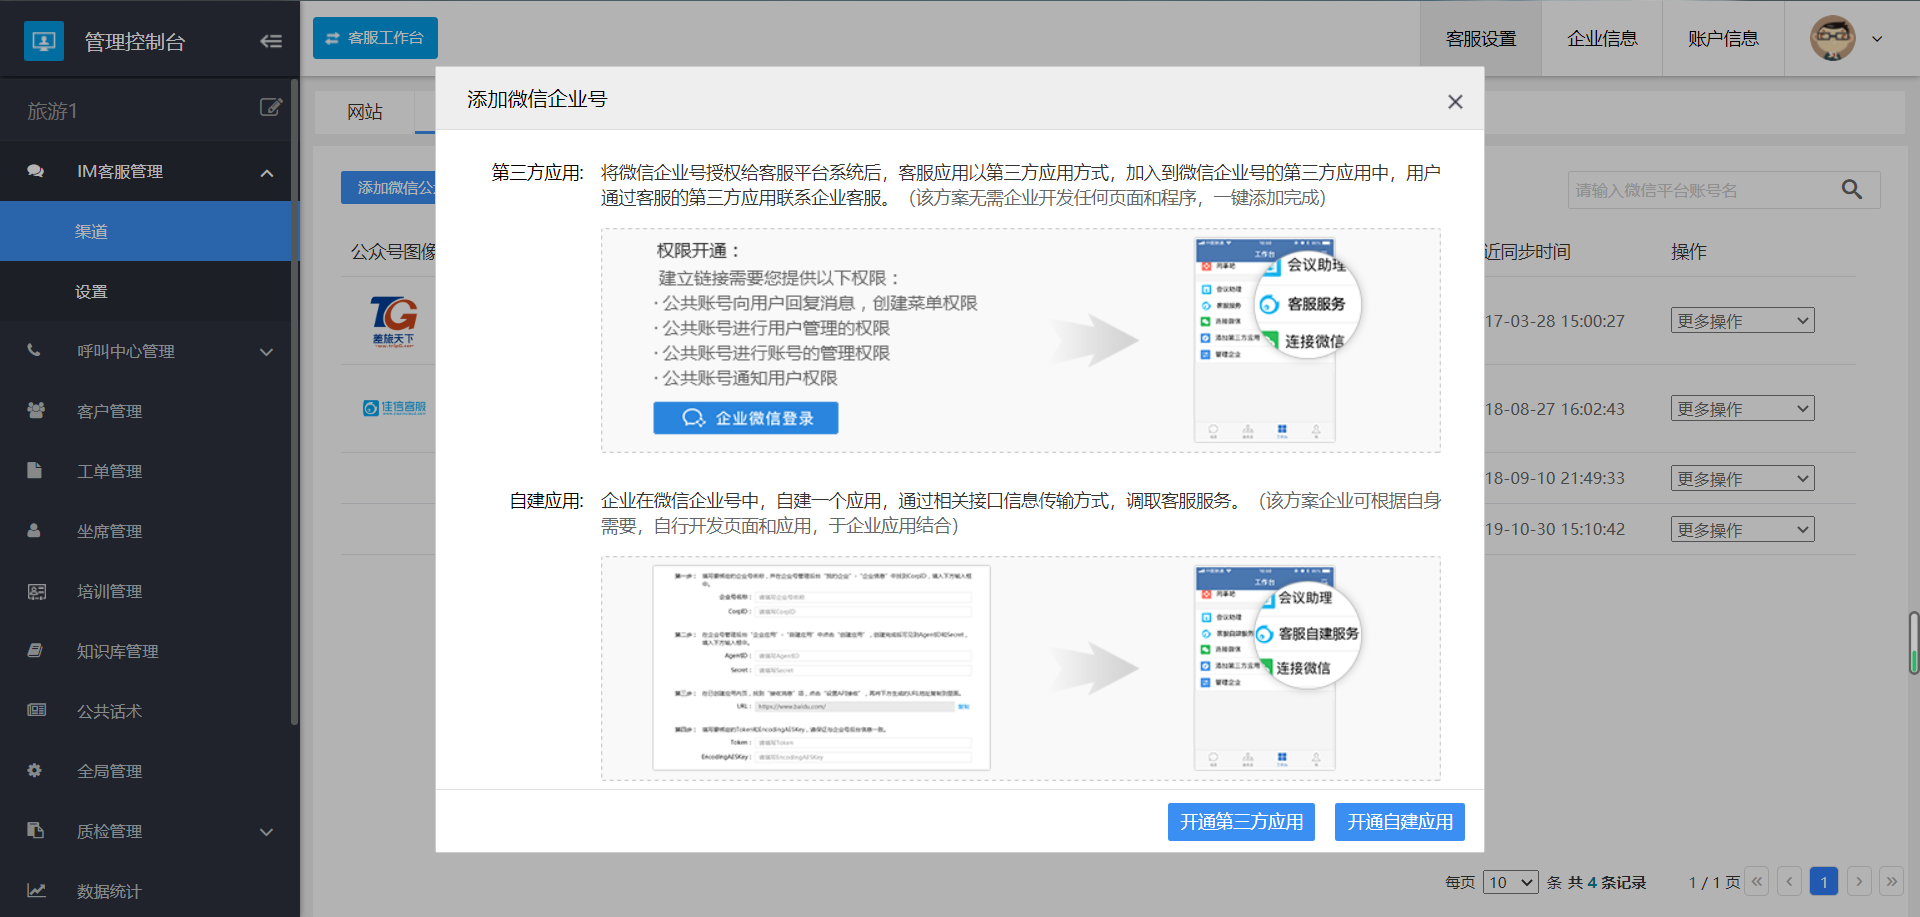Click the 开通自建应用 button
The height and width of the screenshot is (917, 1920).
click(x=1399, y=822)
